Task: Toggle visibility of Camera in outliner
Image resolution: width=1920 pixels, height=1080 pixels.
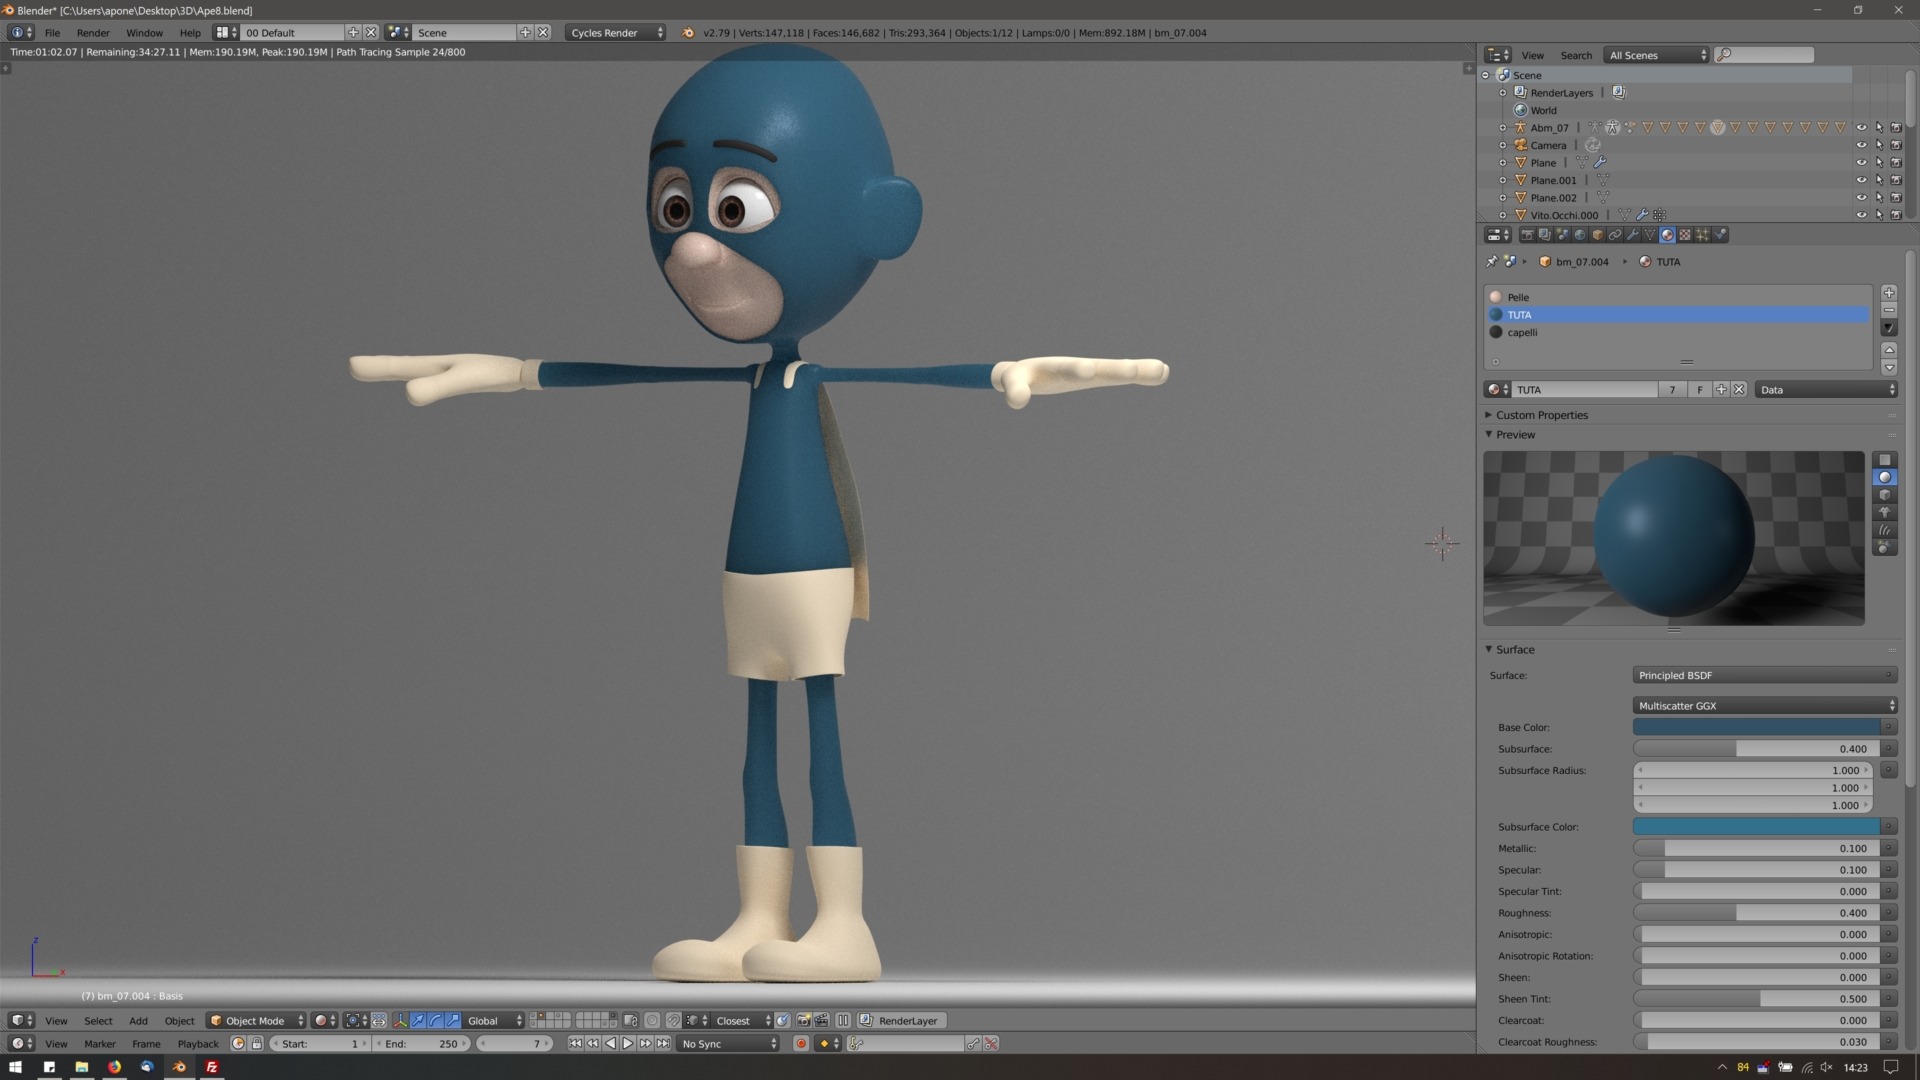Action: tap(1861, 145)
